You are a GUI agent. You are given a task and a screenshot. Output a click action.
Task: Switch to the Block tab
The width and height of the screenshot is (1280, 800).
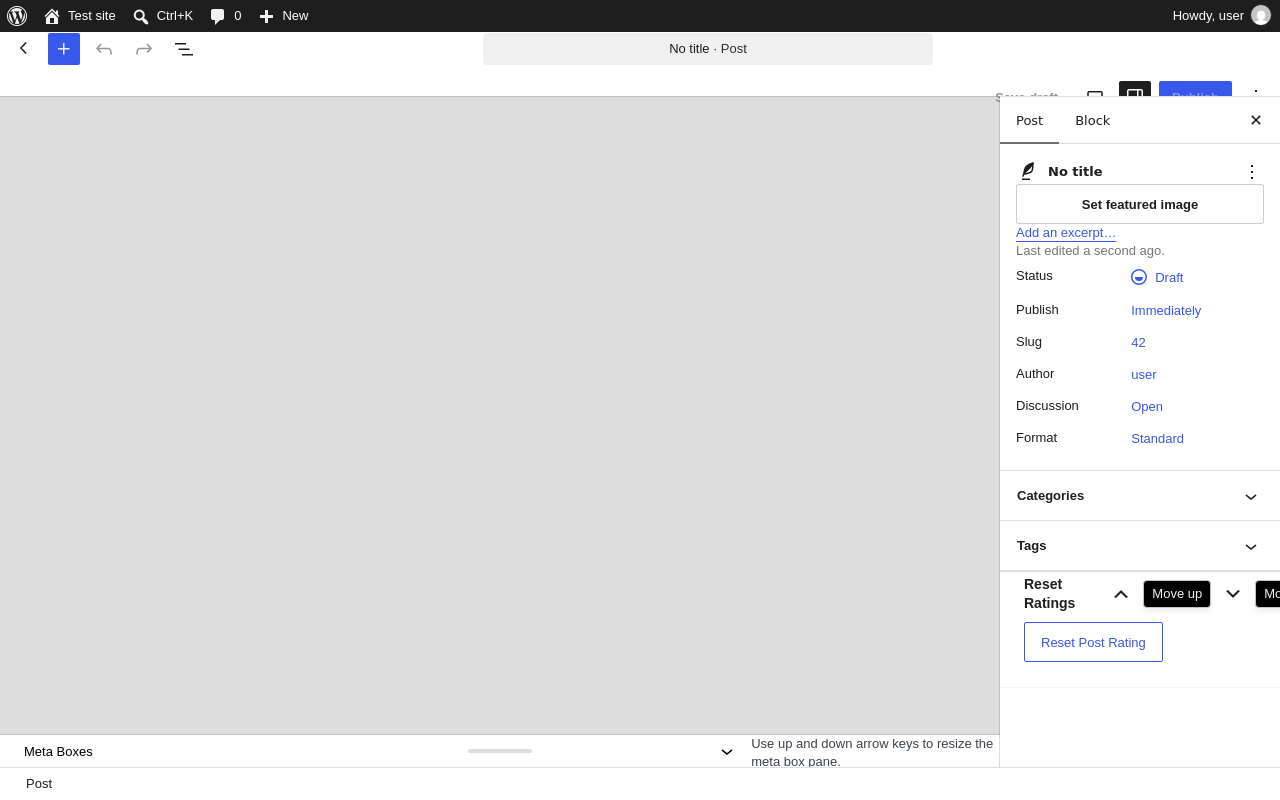1092,121
